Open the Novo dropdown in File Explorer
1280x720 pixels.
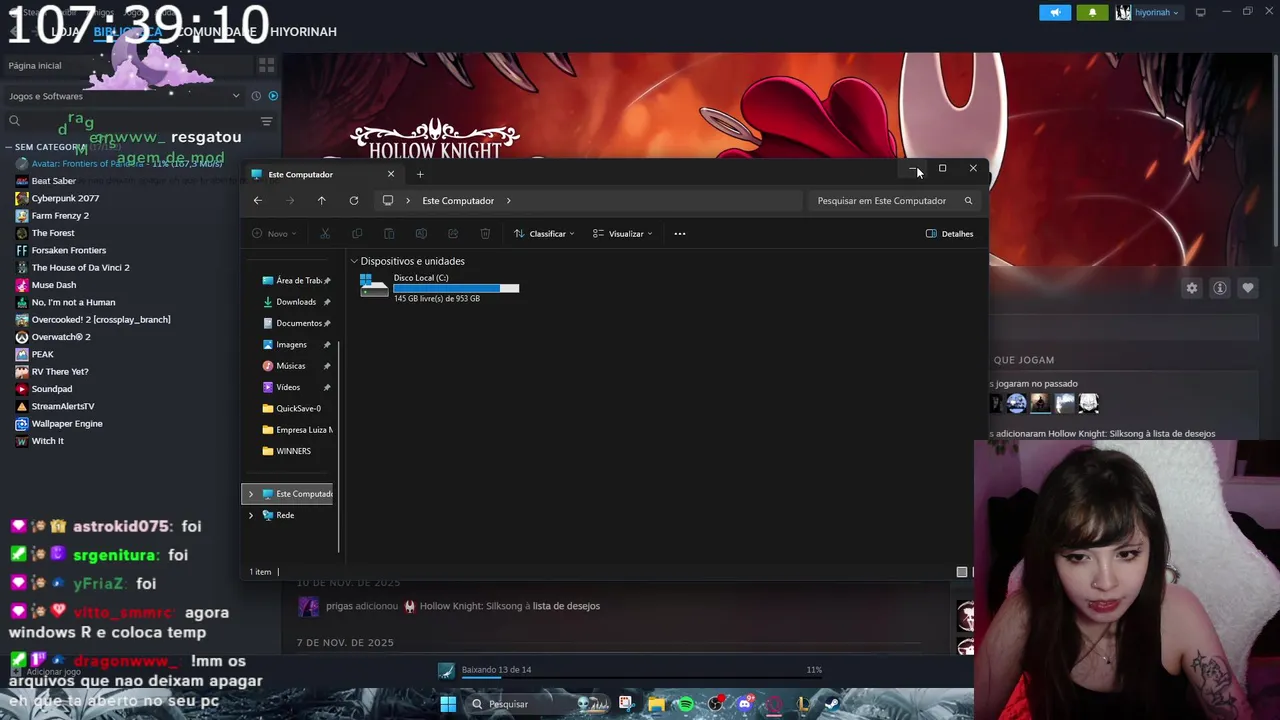click(273, 234)
